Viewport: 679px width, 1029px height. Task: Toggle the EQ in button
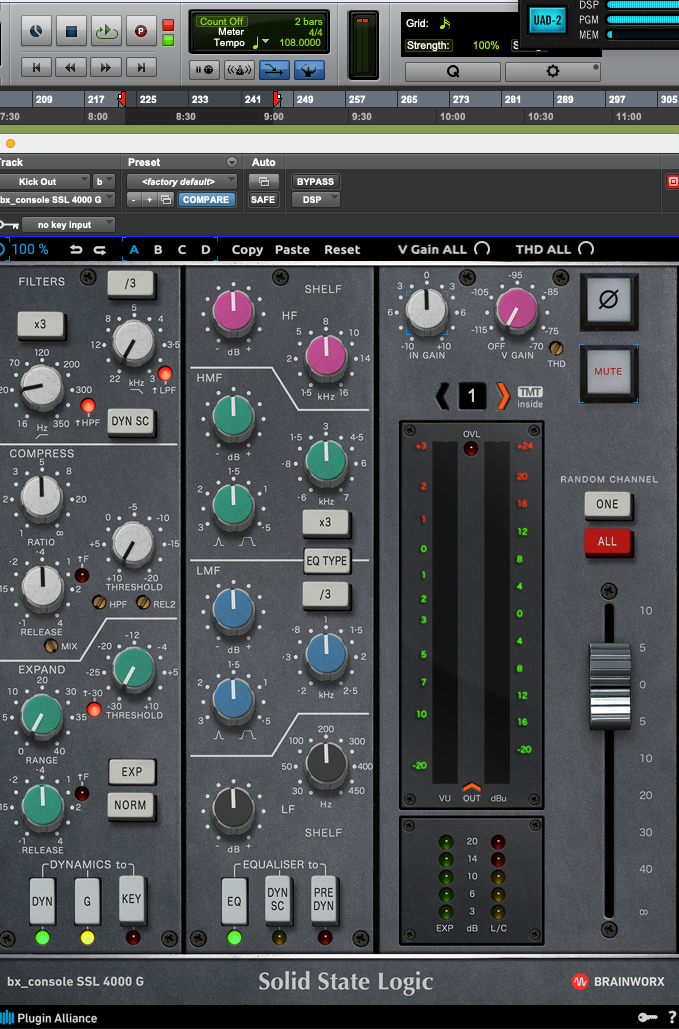234,902
